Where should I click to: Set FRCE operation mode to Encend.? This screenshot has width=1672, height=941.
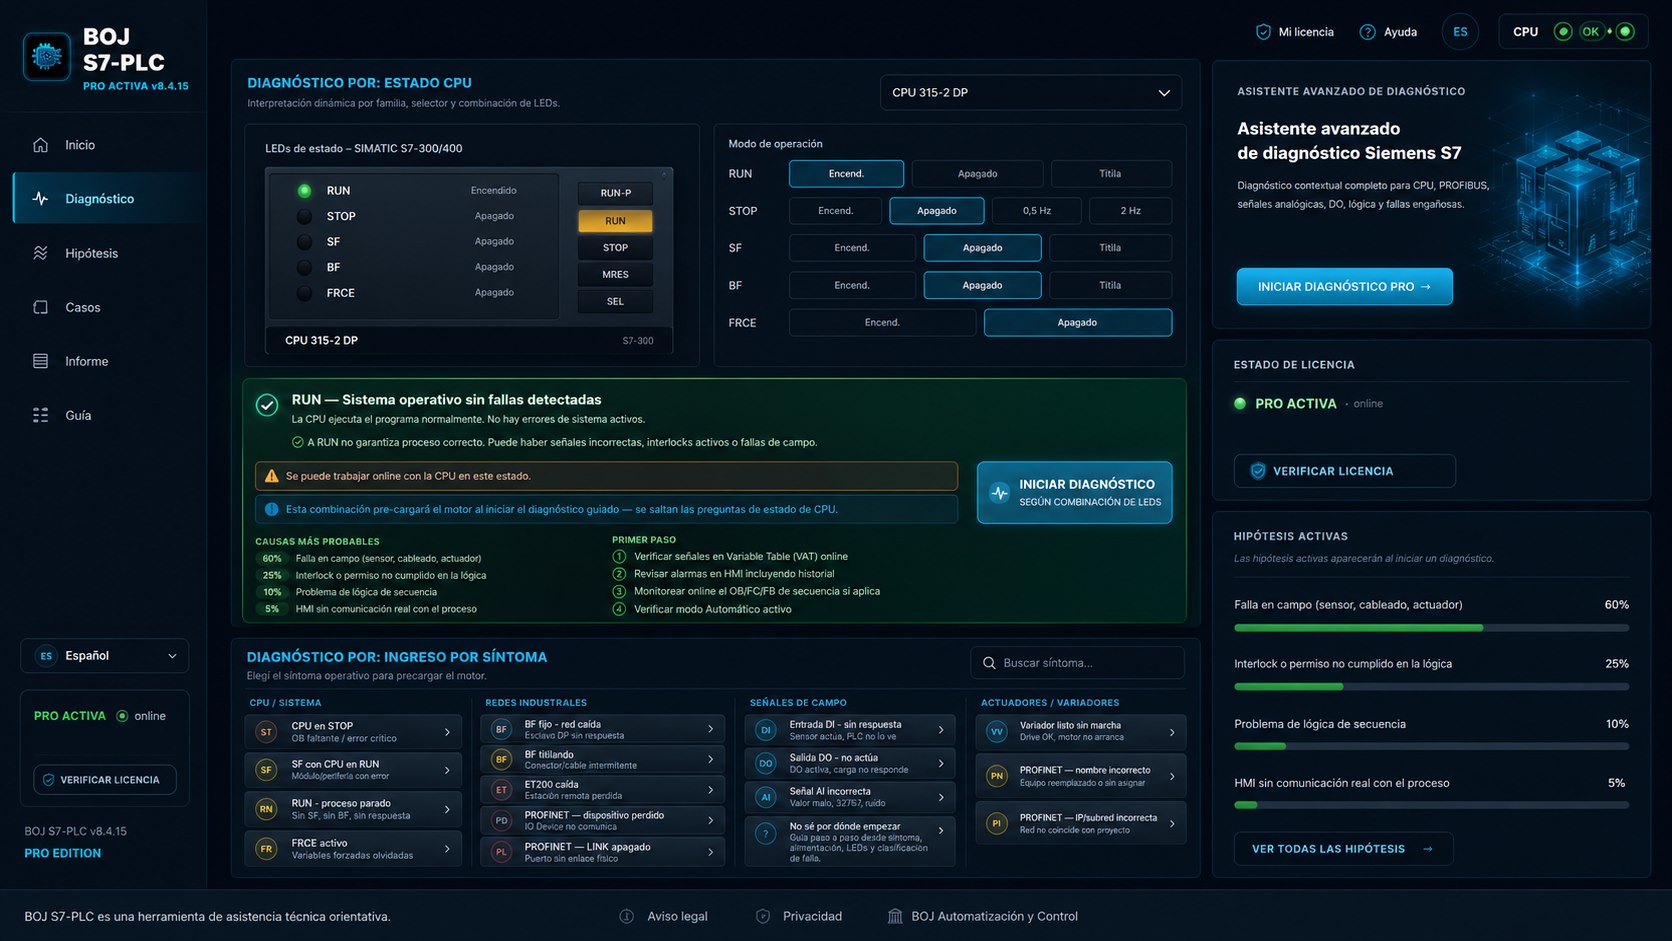click(x=882, y=323)
